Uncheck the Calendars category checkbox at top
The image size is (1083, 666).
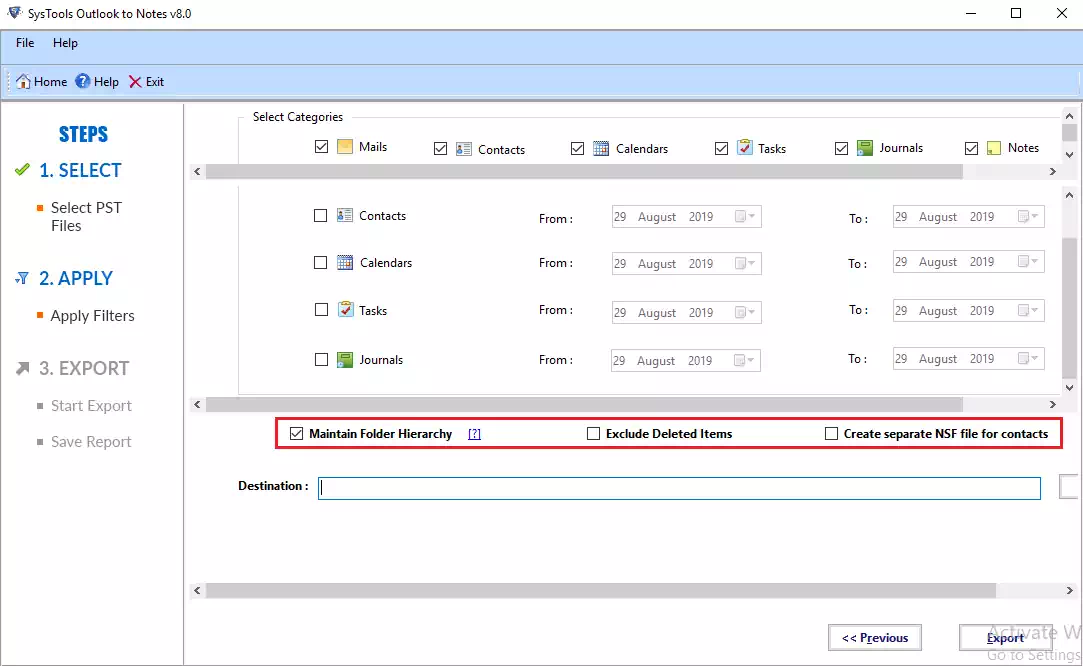pyautogui.click(x=577, y=149)
